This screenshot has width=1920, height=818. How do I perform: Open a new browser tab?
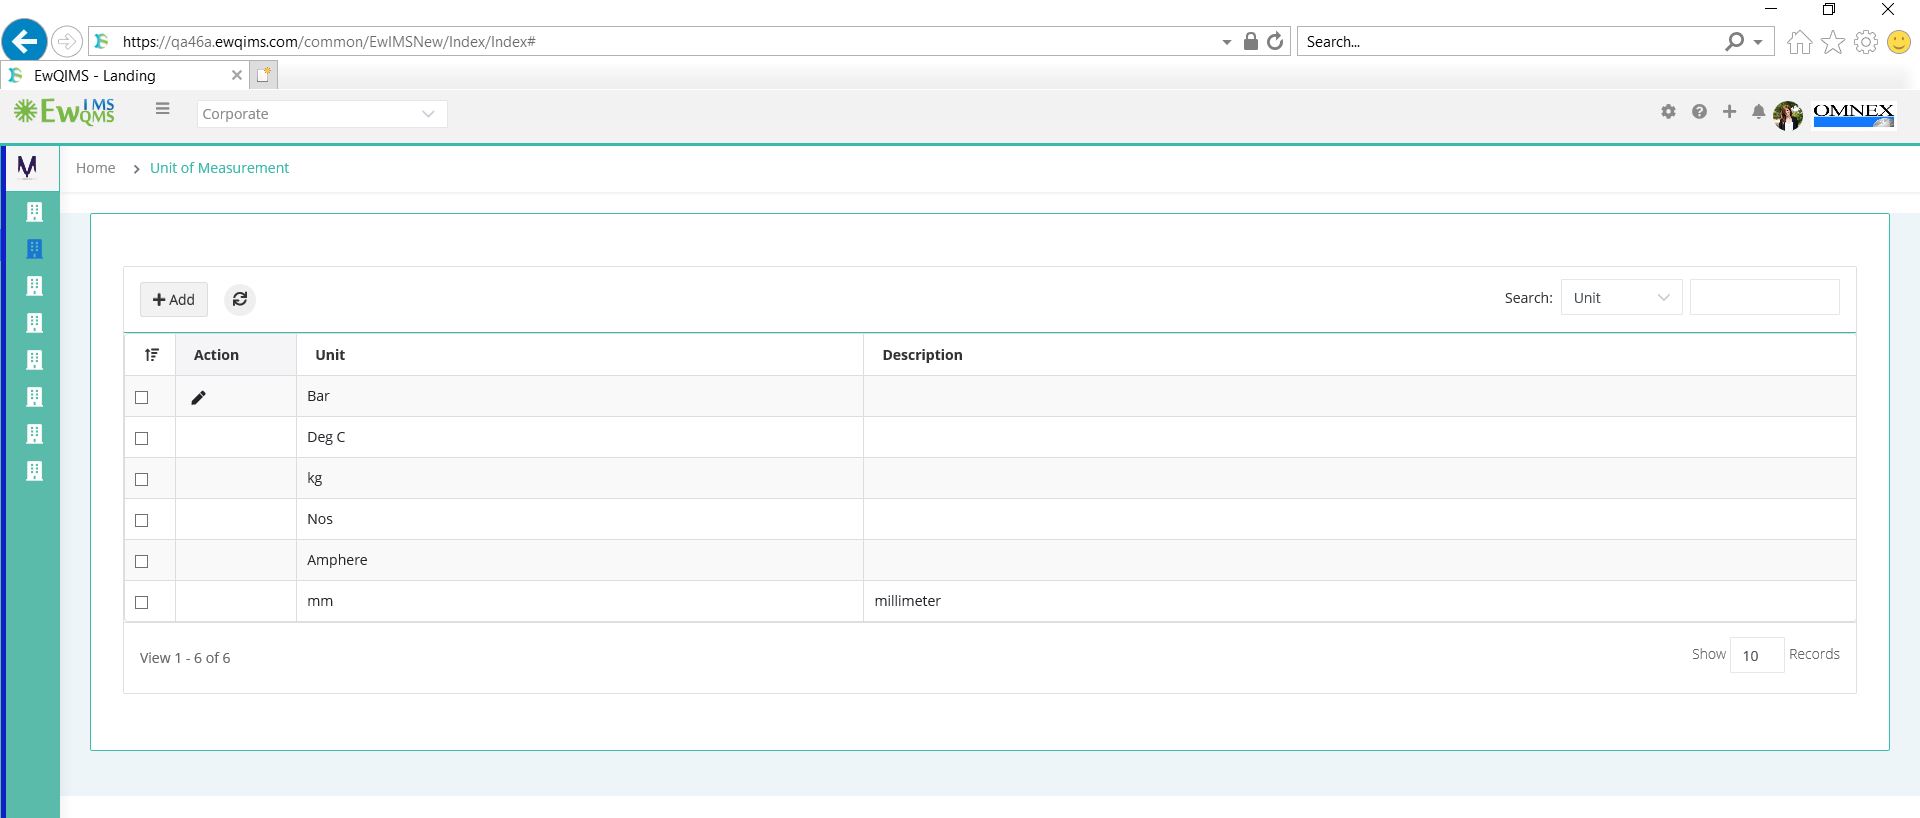264,75
